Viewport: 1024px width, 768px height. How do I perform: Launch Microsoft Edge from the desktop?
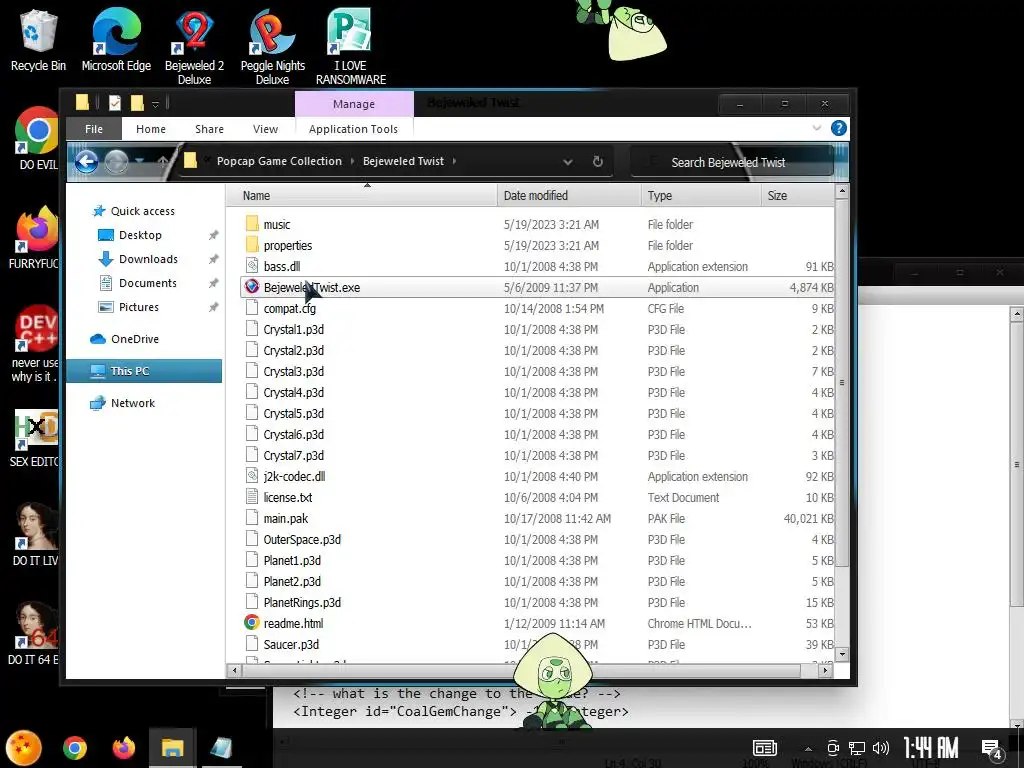(116, 39)
